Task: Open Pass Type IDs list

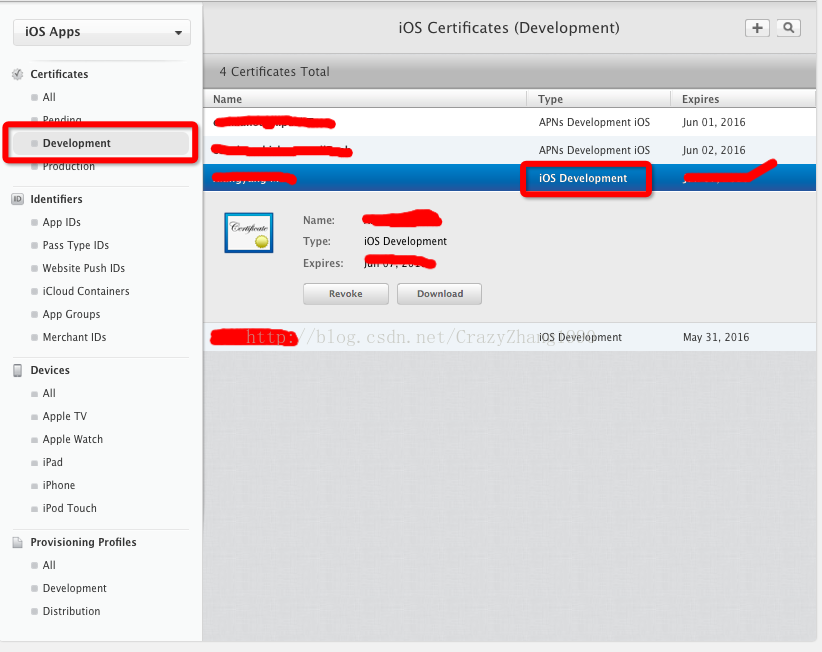Action: point(75,245)
